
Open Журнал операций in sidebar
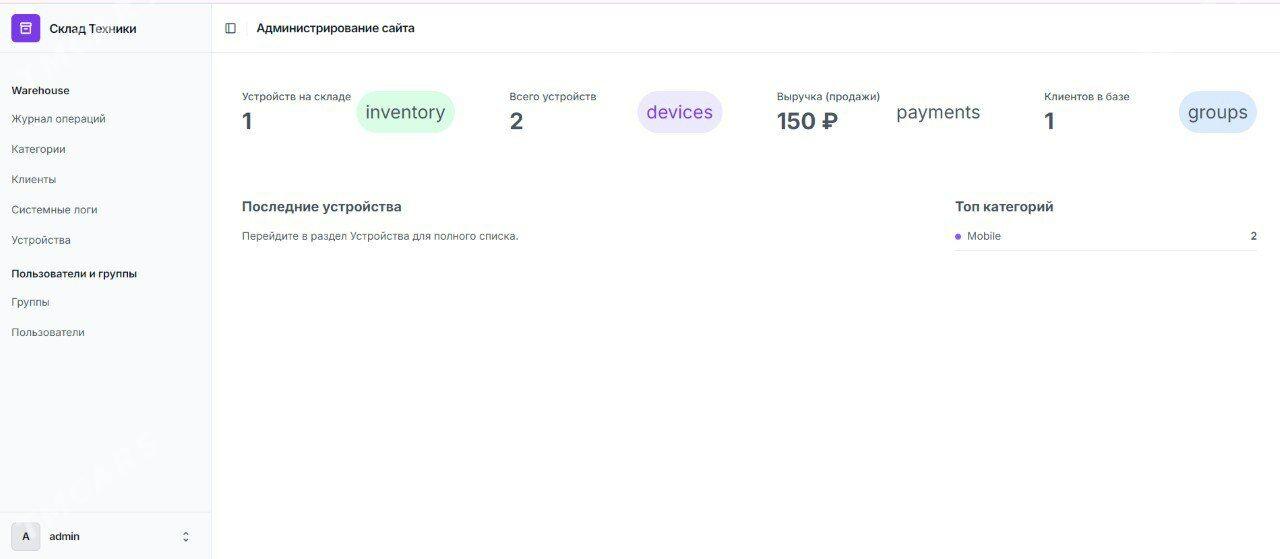pyautogui.click(x=58, y=119)
